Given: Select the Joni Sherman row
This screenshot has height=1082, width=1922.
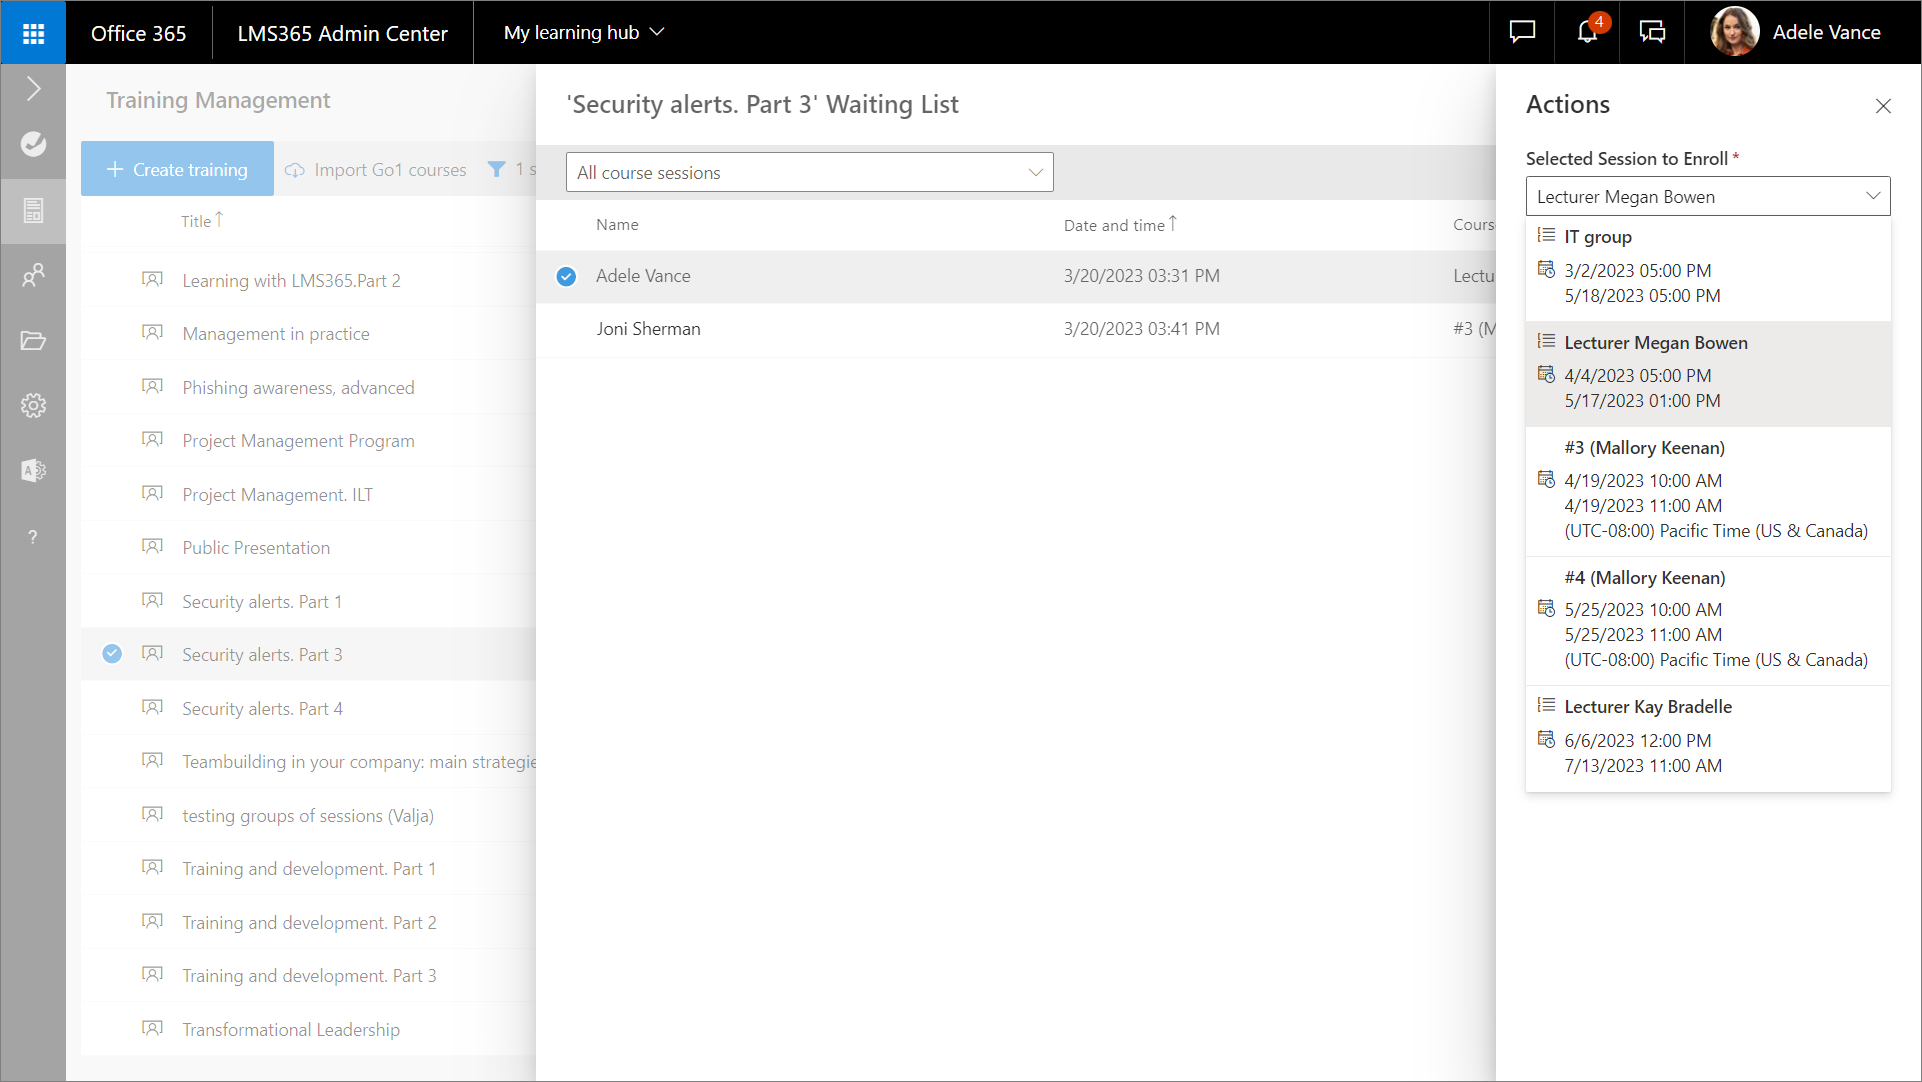Looking at the screenshot, I should click(x=648, y=329).
